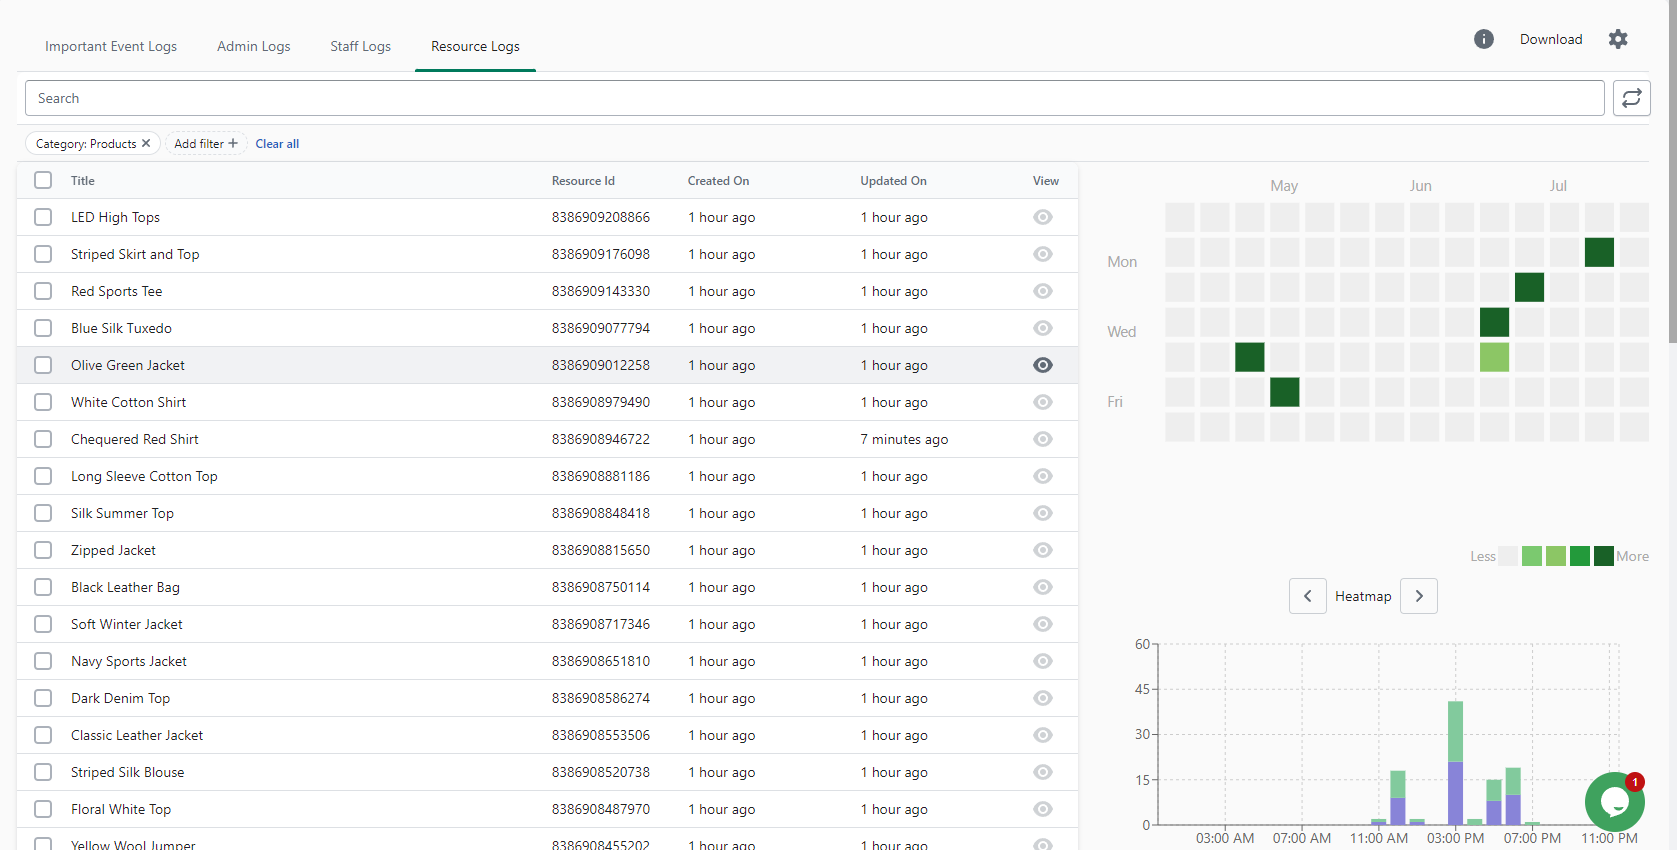This screenshot has height=850, width=1677.
Task: View Navy Sports Jacket log entry
Action: point(1042,661)
